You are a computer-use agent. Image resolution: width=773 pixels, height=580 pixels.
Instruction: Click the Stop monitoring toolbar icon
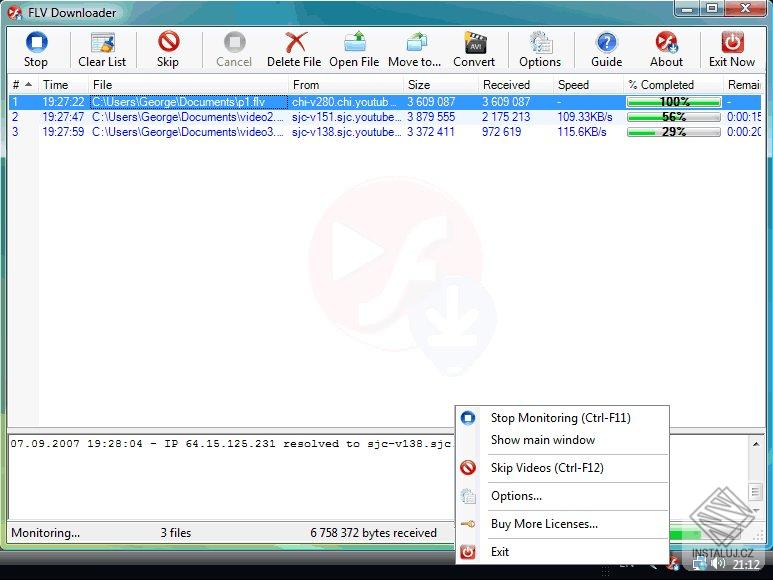pos(36,43)
